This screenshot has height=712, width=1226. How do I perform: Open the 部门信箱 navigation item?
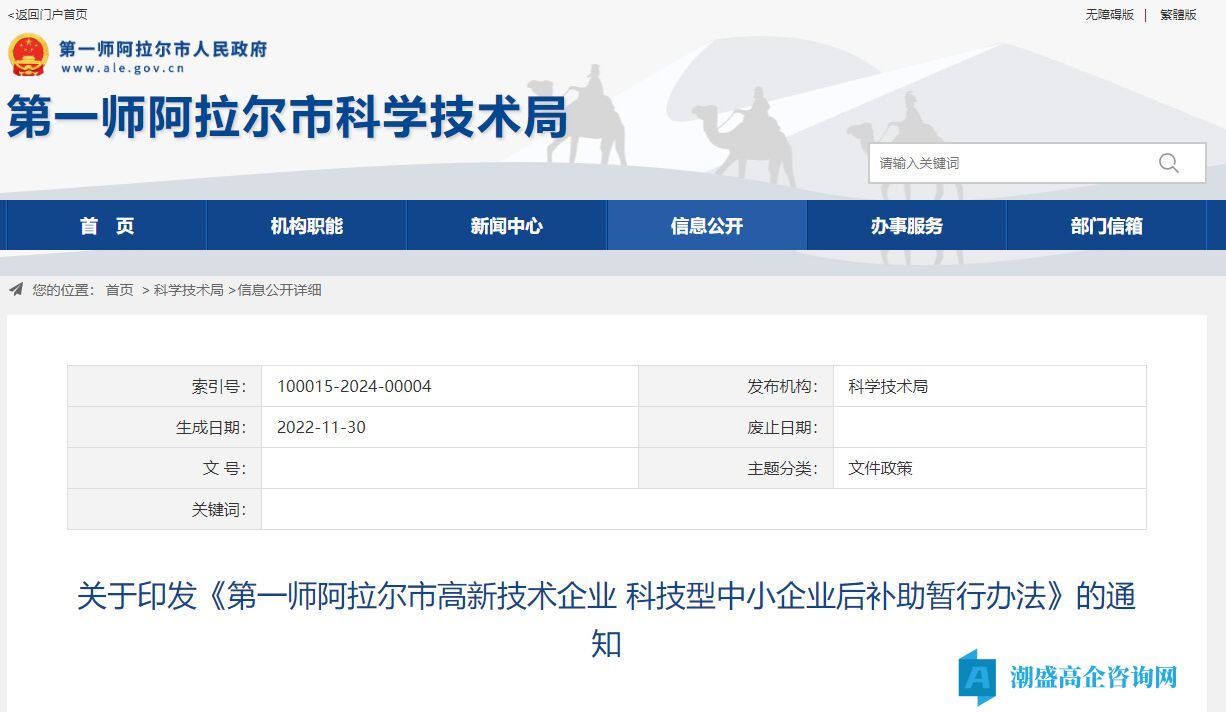click(x=1107, y=226)
